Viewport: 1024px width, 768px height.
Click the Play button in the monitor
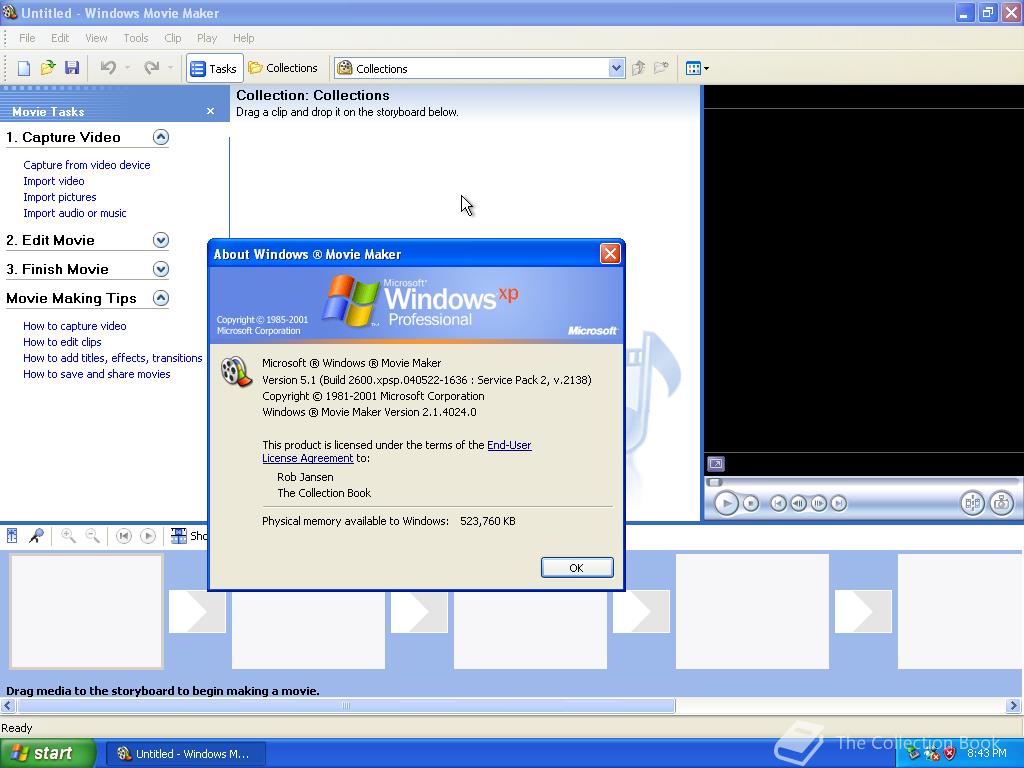click(726, 503)
